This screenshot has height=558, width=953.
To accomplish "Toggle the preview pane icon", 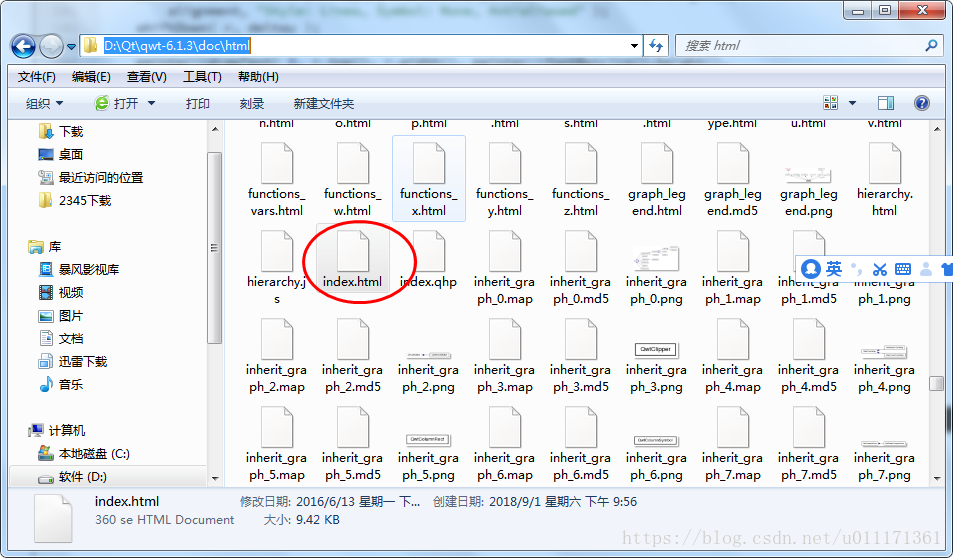I will tap(886, 103).
